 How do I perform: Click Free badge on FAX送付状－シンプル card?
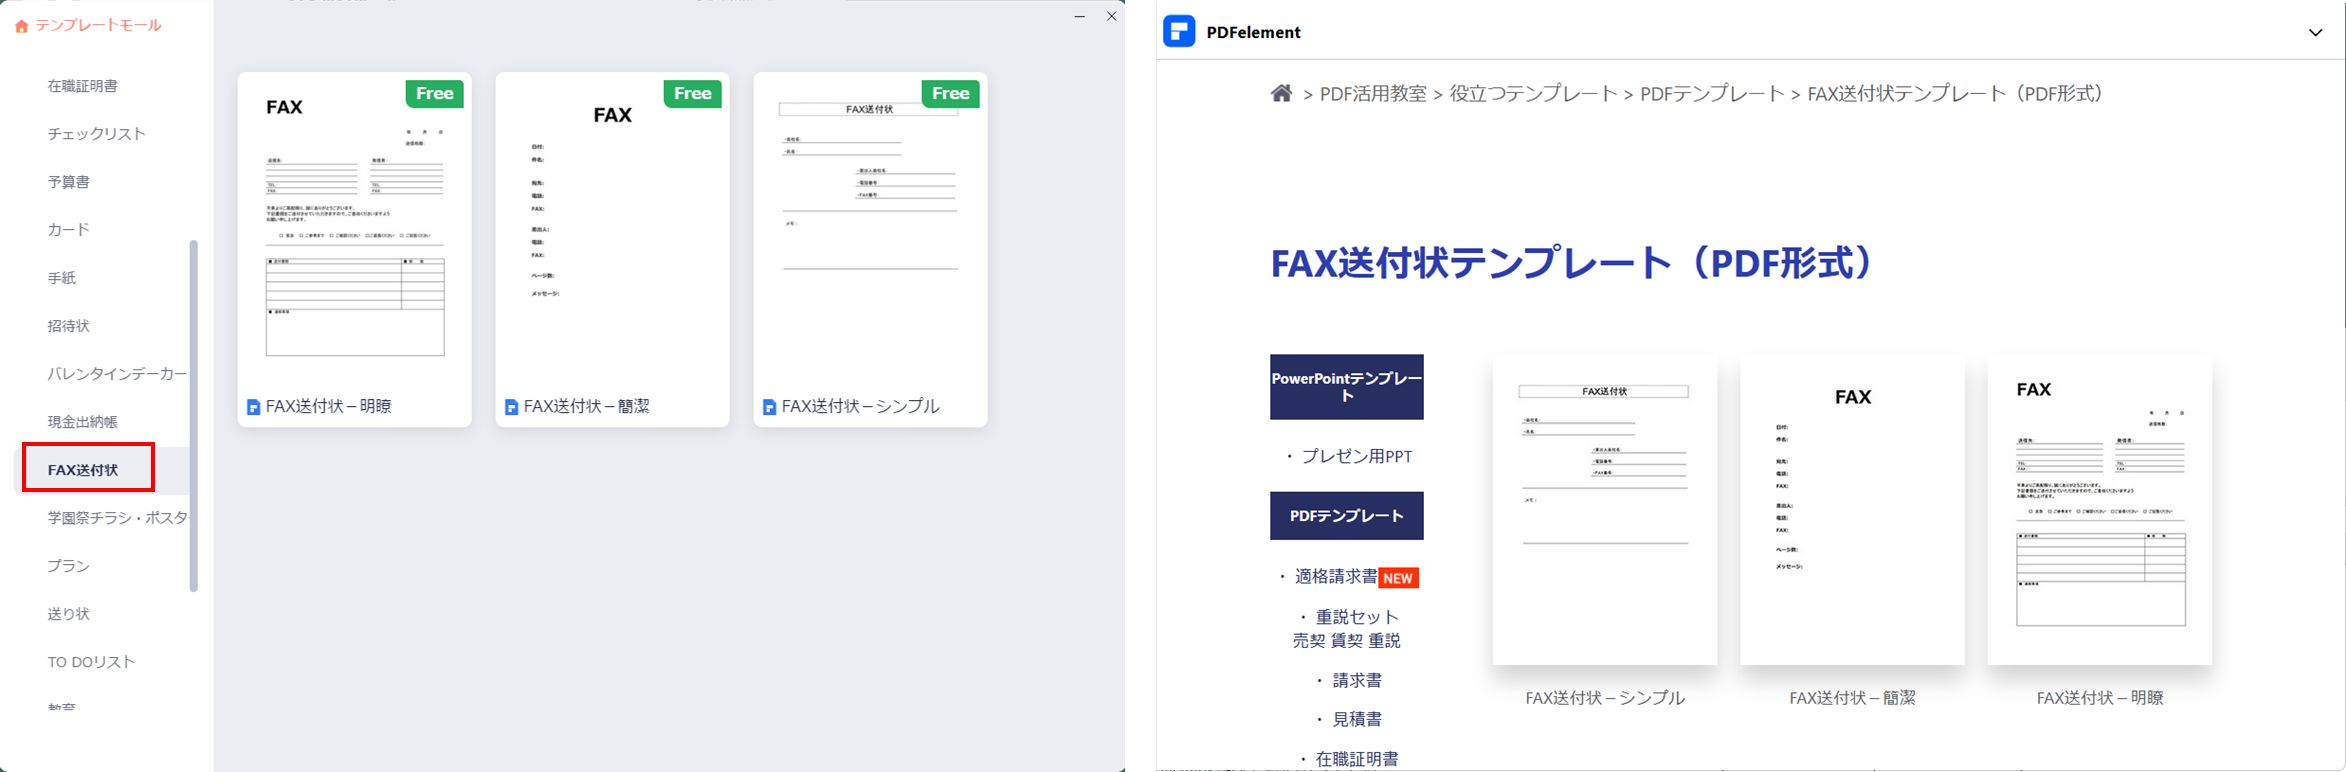951,94
